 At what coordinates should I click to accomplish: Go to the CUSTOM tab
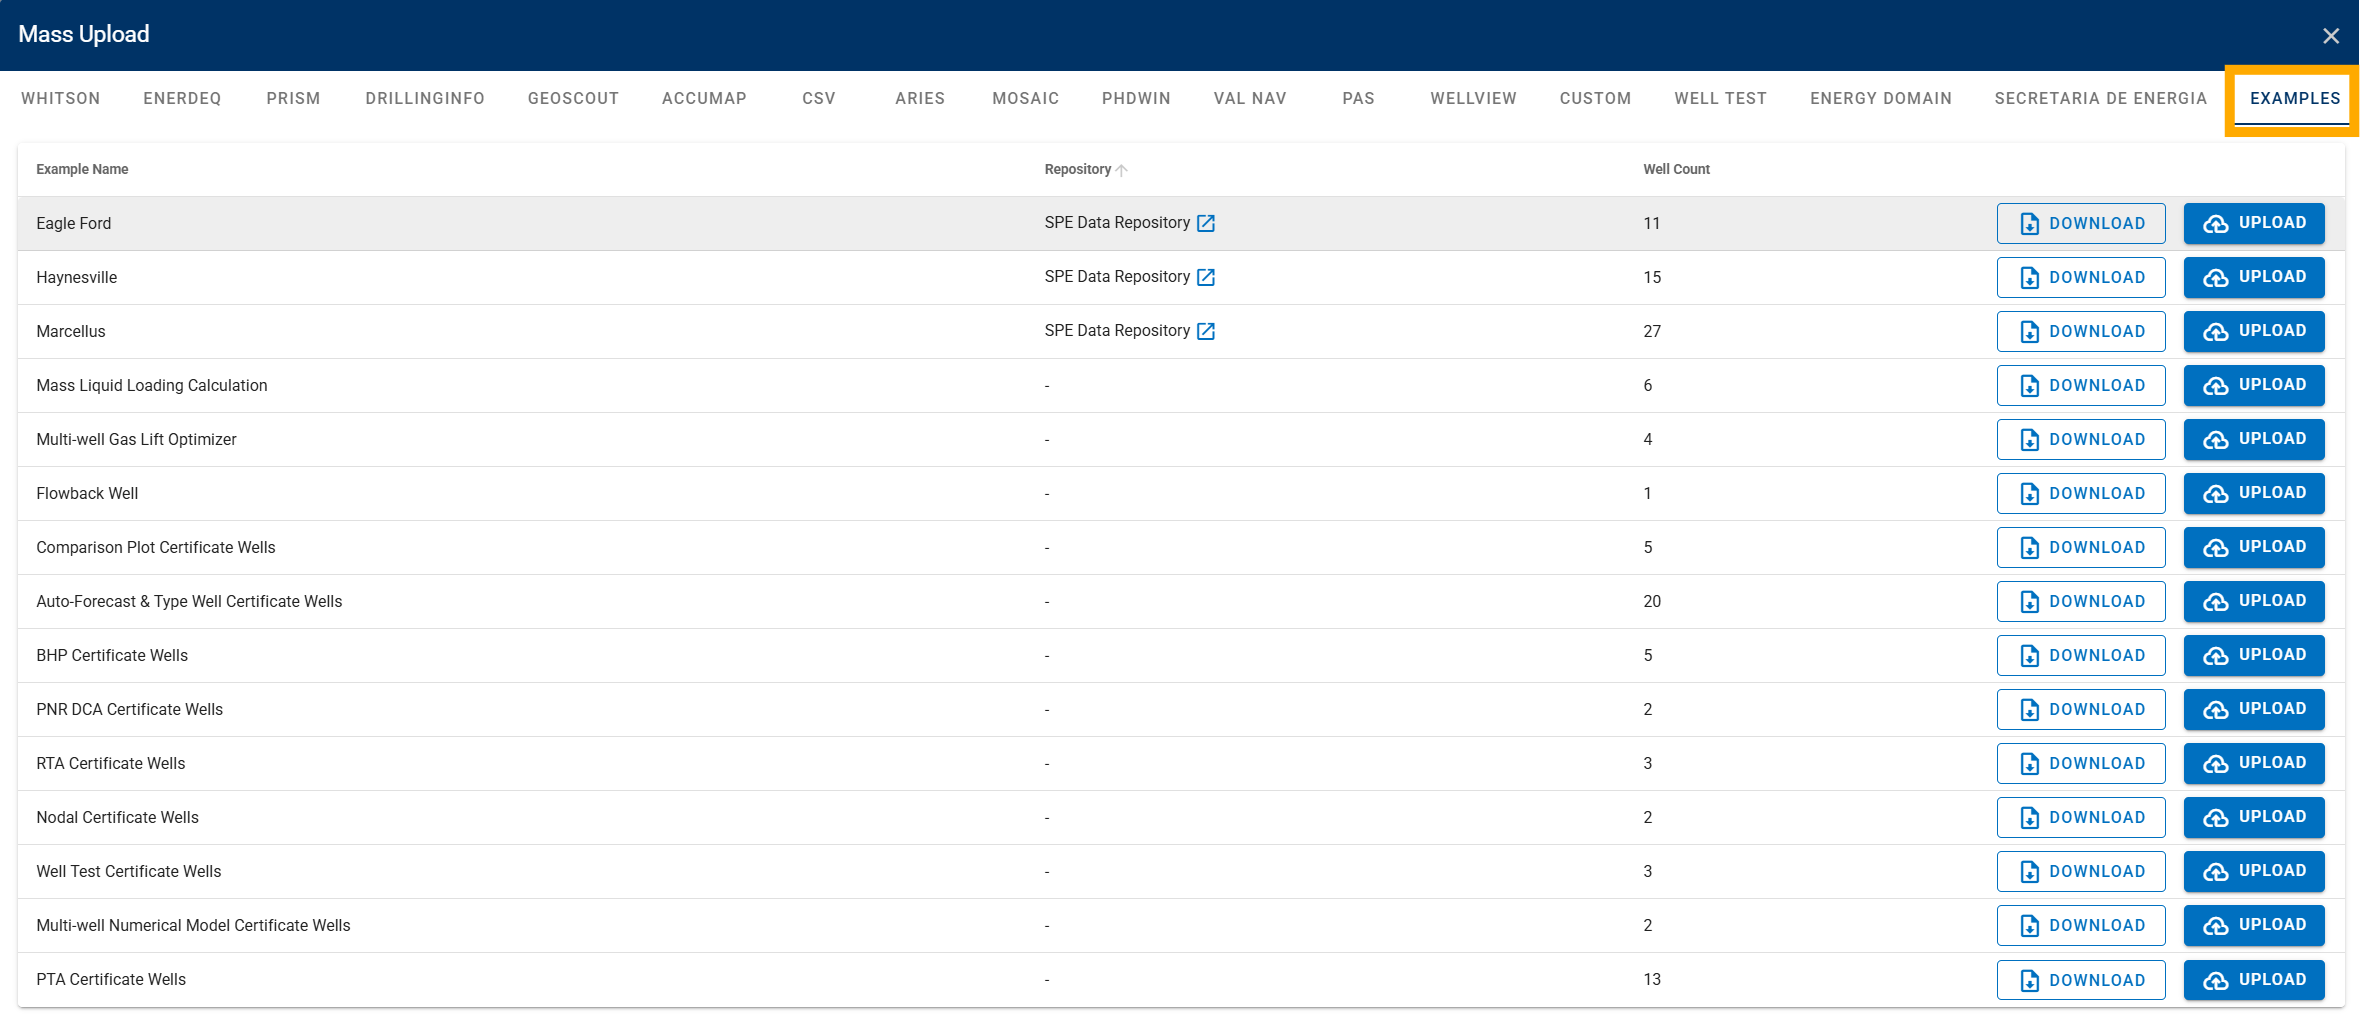click(x=1595, y=98)
